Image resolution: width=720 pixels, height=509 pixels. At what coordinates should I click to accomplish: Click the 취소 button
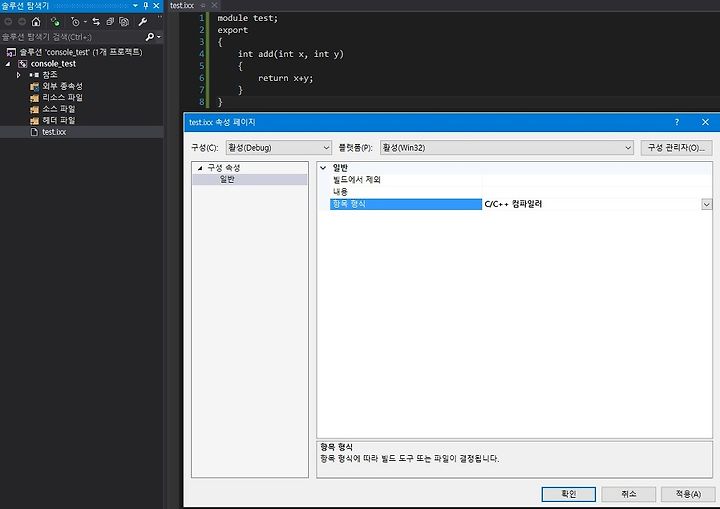point(629,494)
